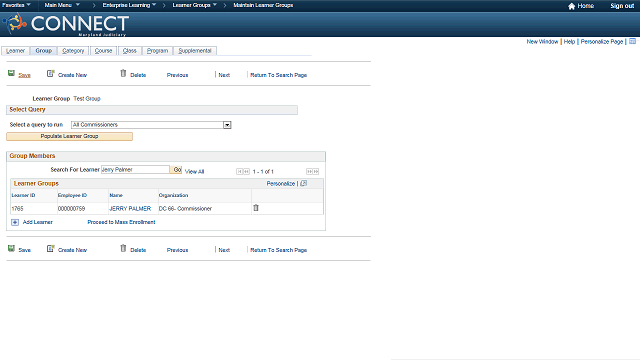Click bottom Next link
Image resolution: width=640 pixels, height=360 pixels.
click(x=224, y=250)
